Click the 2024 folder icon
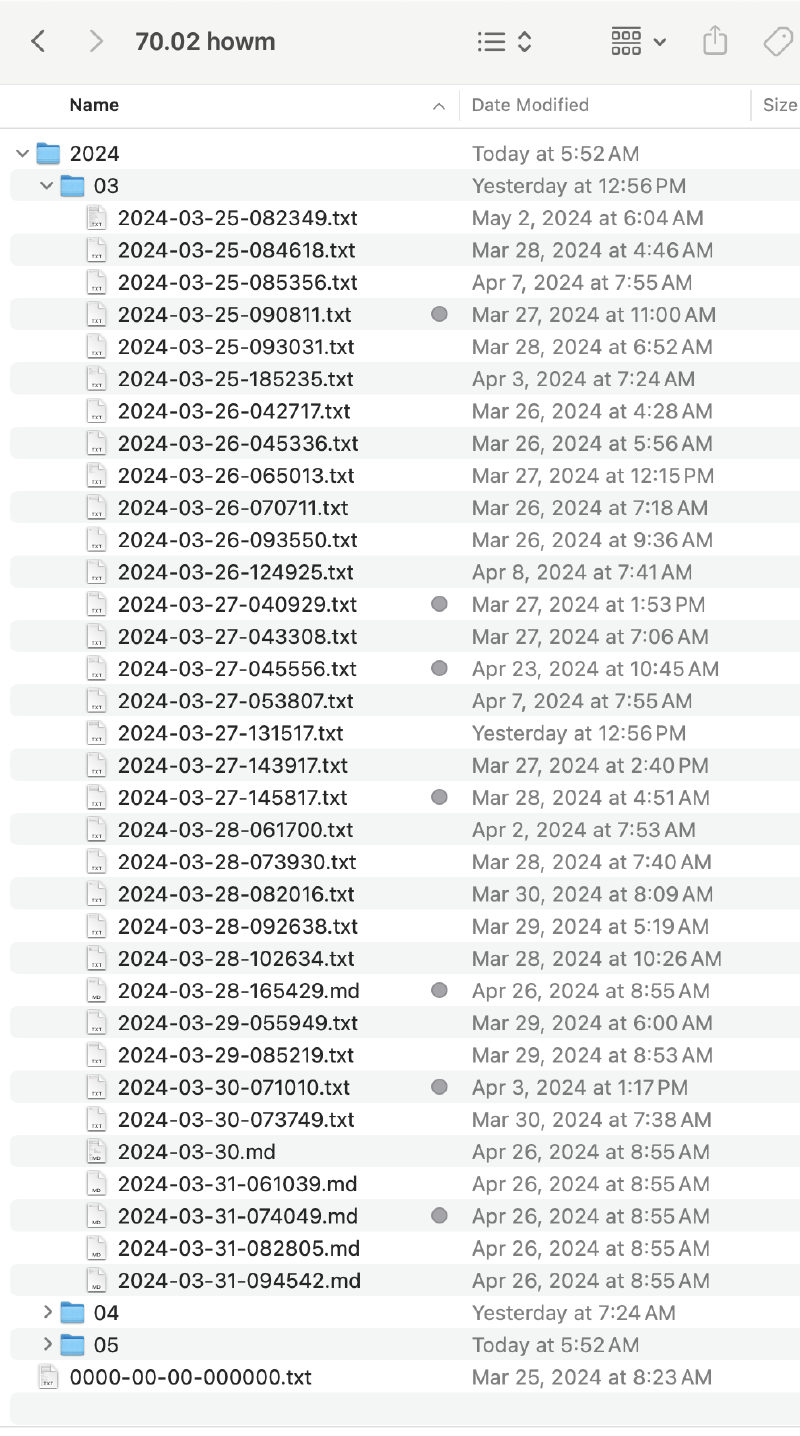The image size is (800, 1436). coord(48,154)
